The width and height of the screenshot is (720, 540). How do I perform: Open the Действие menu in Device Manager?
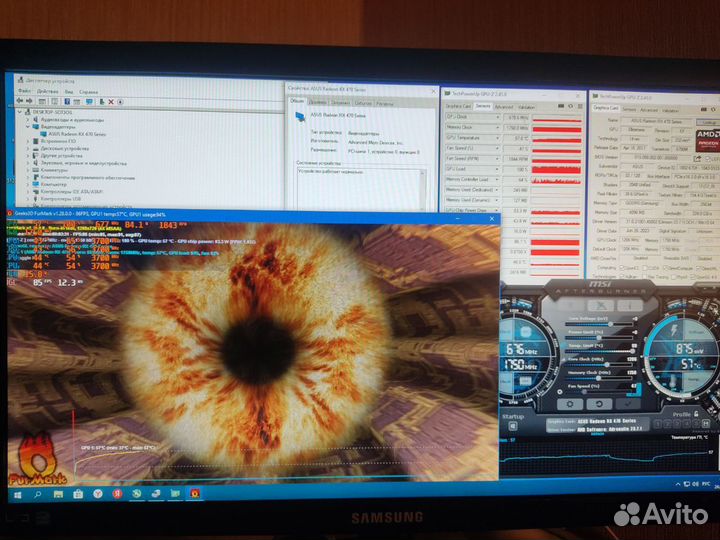47,91
